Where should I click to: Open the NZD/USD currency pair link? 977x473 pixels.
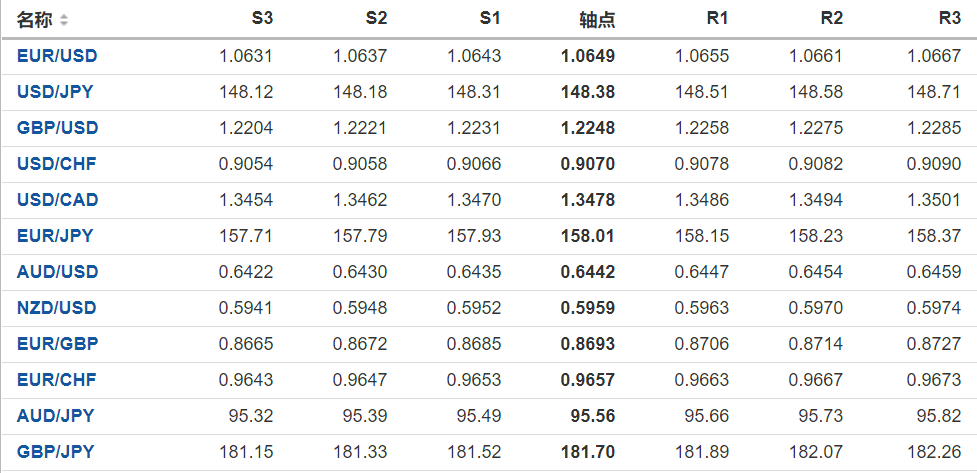coord(57,308)
